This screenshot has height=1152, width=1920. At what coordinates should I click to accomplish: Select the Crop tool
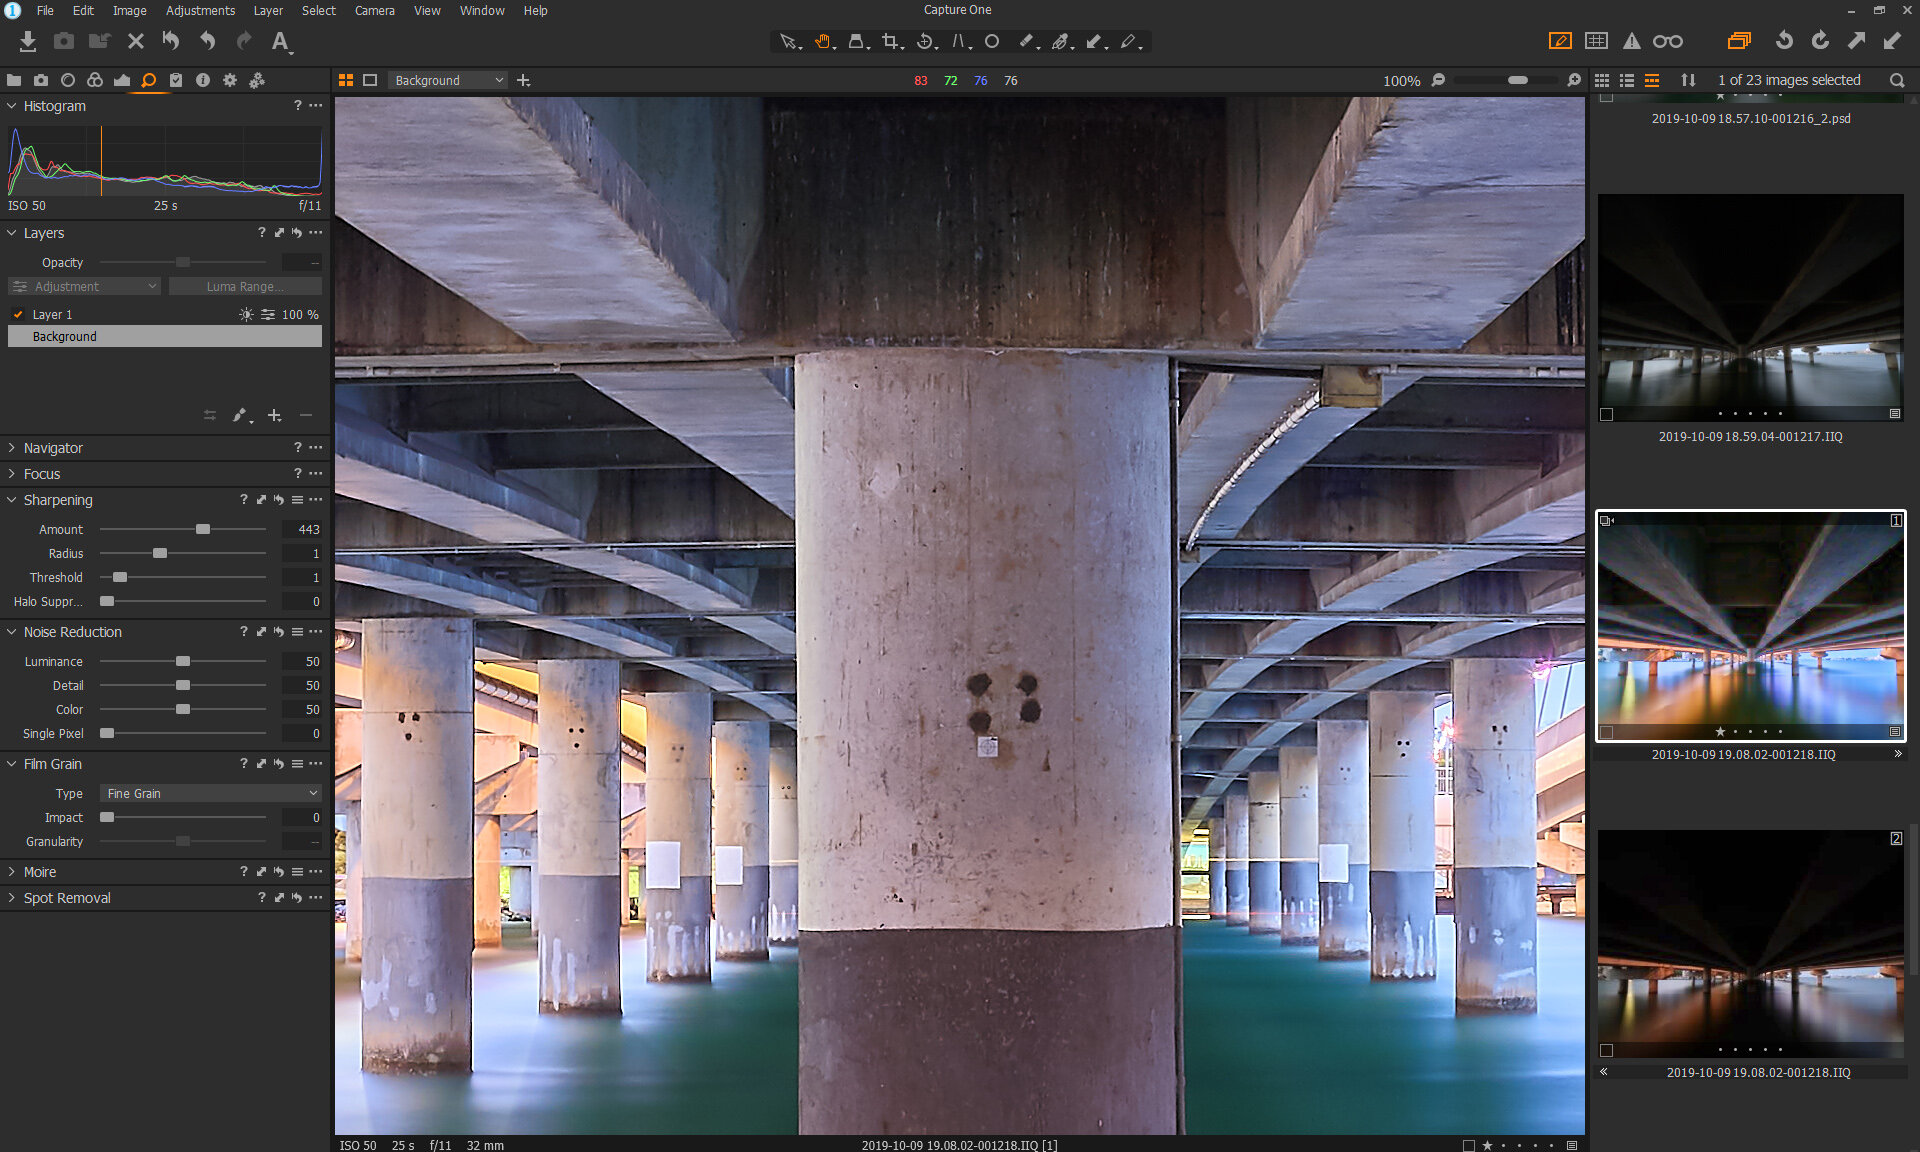point(889,42)
